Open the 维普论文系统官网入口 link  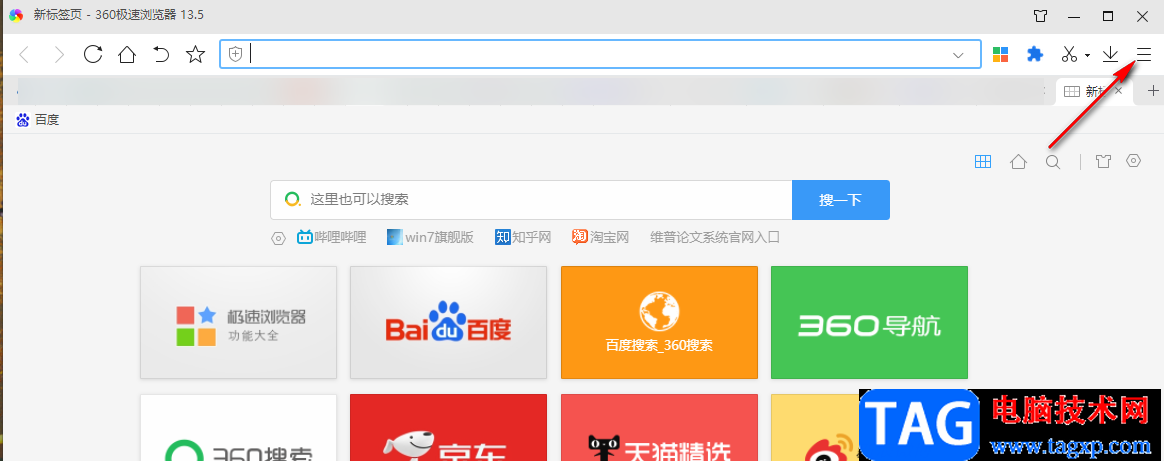[x=715, y=238]
